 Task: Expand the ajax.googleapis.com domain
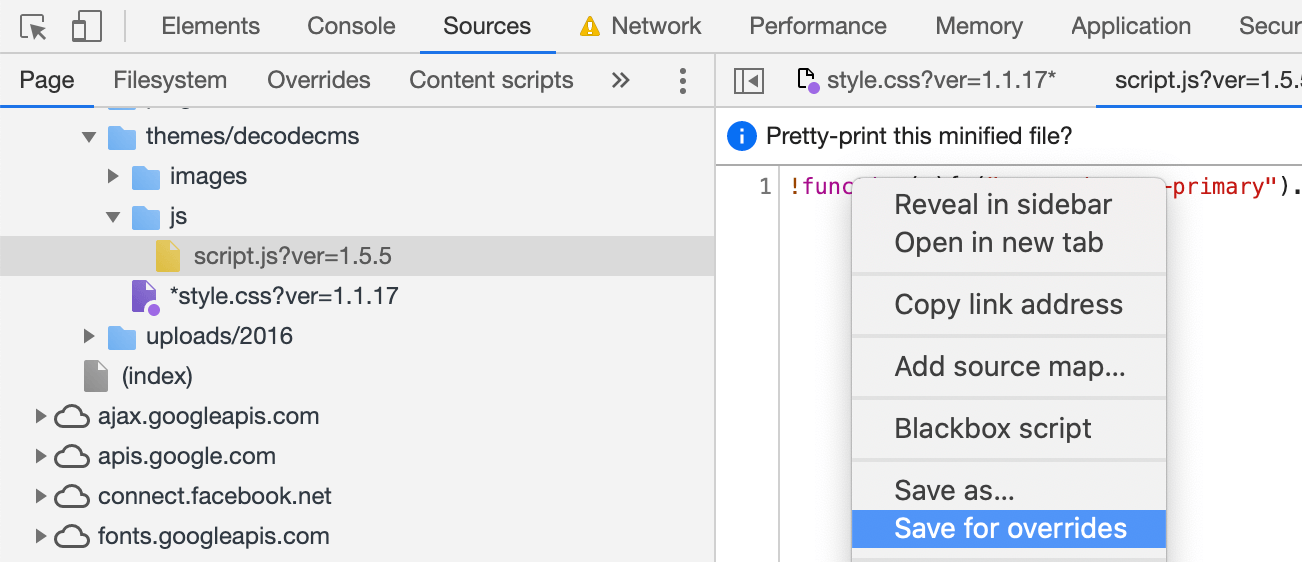click(41, 416)
